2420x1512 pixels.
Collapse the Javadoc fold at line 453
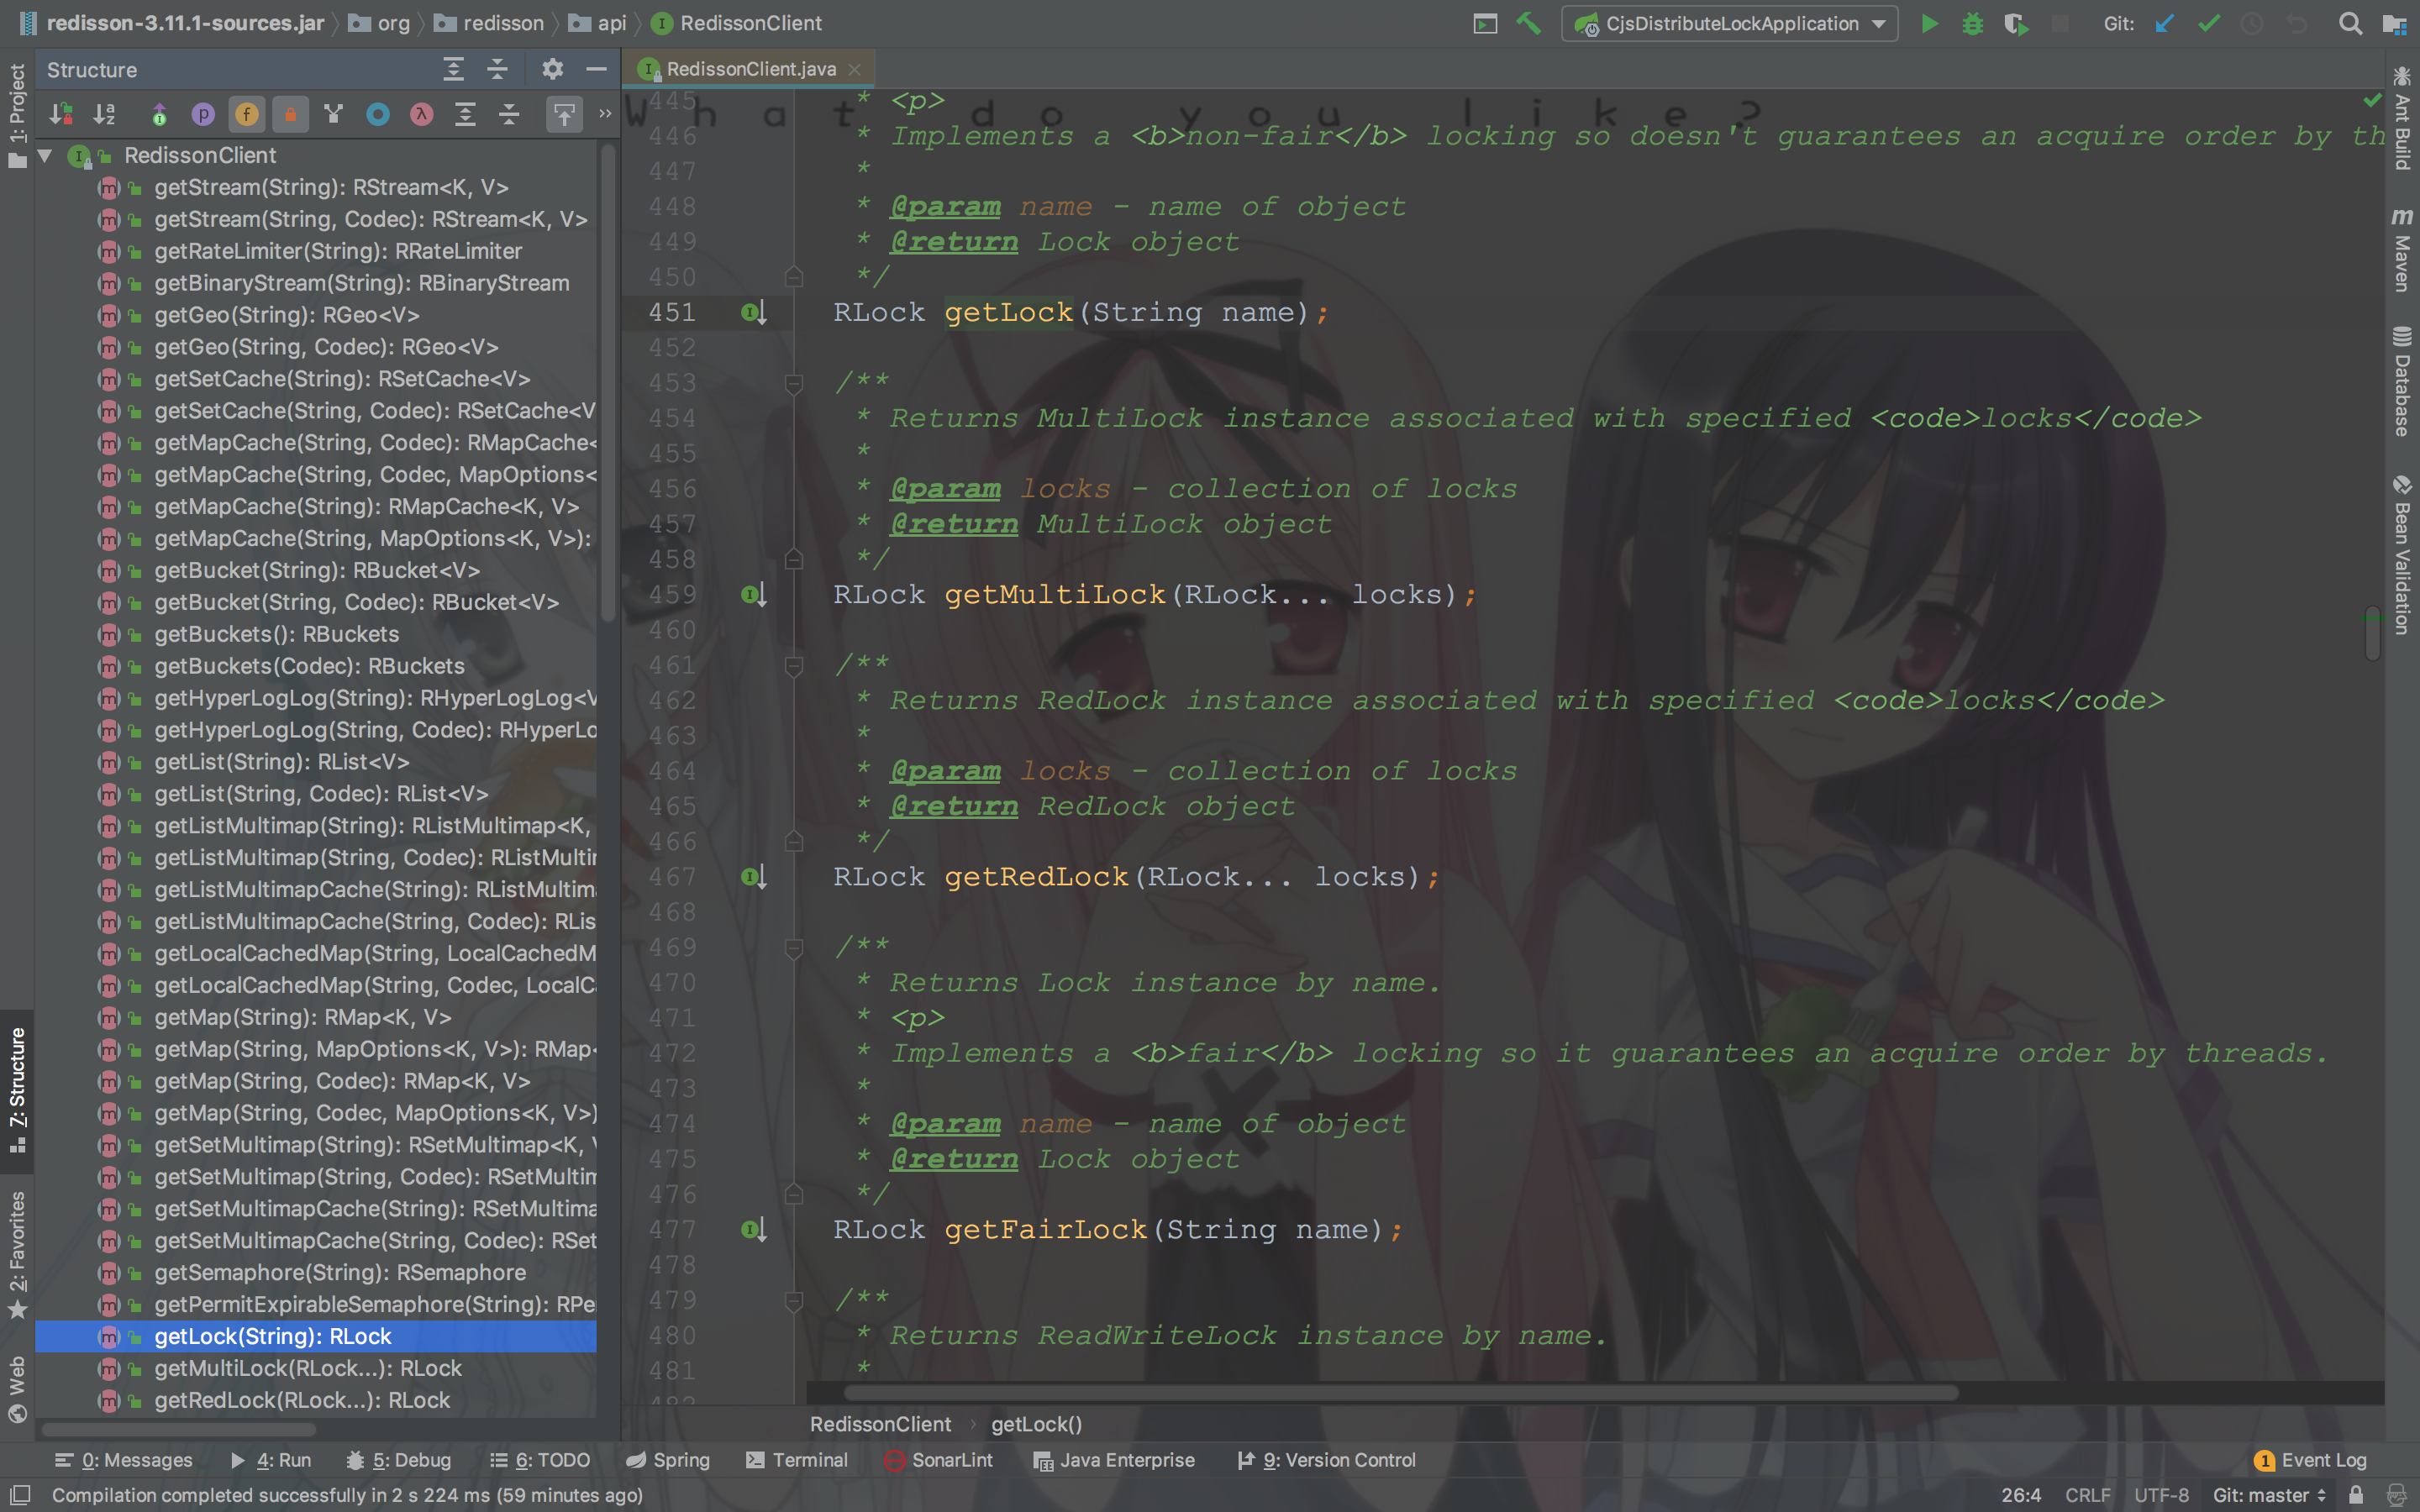[x=794, y=382]
